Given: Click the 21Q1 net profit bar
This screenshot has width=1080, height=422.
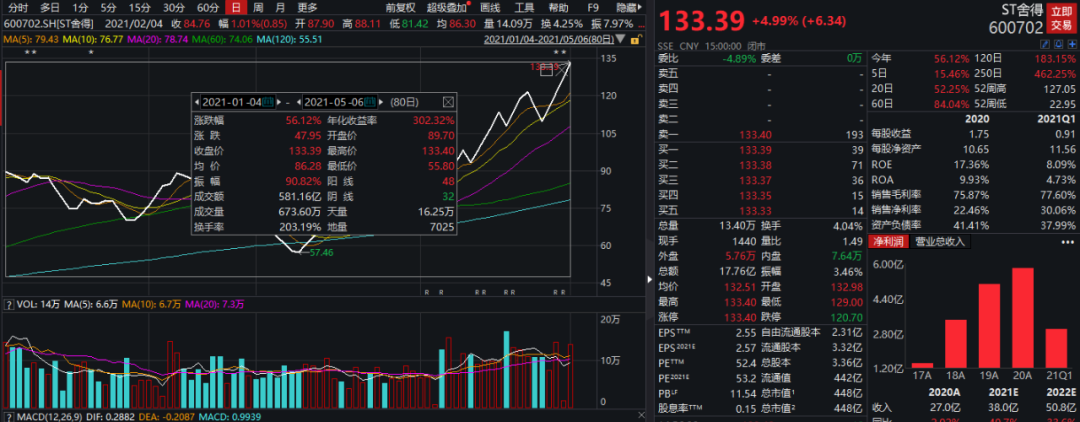Looking at the screenshot, I should 1055,348.
